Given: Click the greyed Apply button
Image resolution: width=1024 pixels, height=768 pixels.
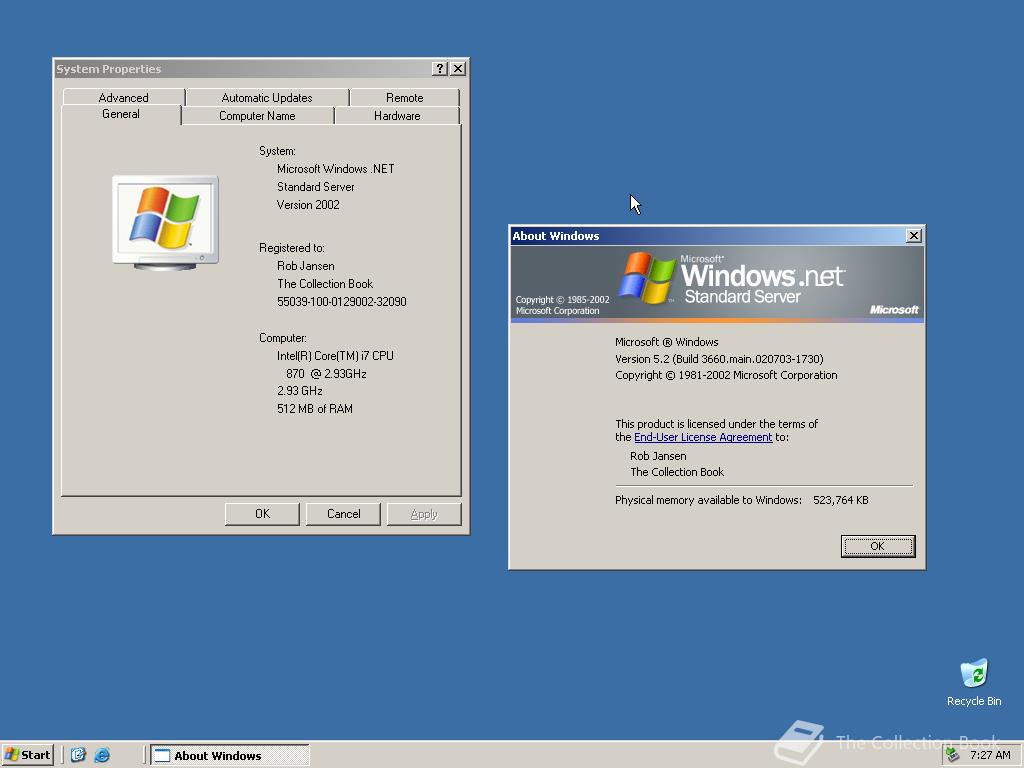Looking at the screenshot, I should tap(424, 514).
